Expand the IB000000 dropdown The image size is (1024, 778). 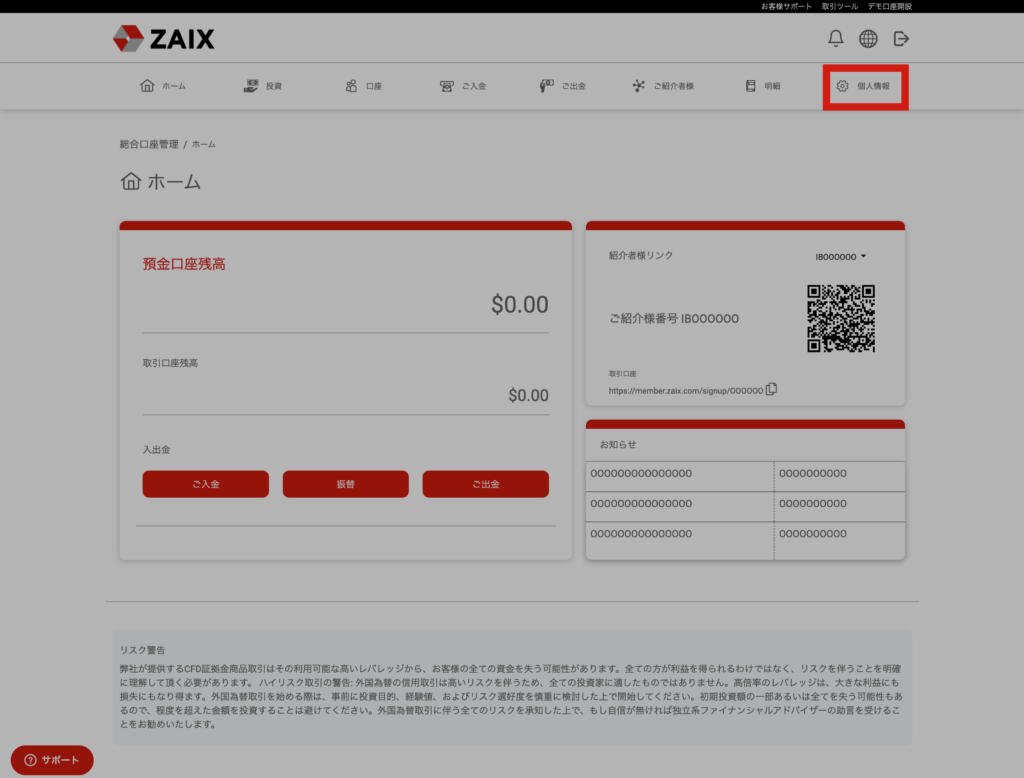click(841, 257)
